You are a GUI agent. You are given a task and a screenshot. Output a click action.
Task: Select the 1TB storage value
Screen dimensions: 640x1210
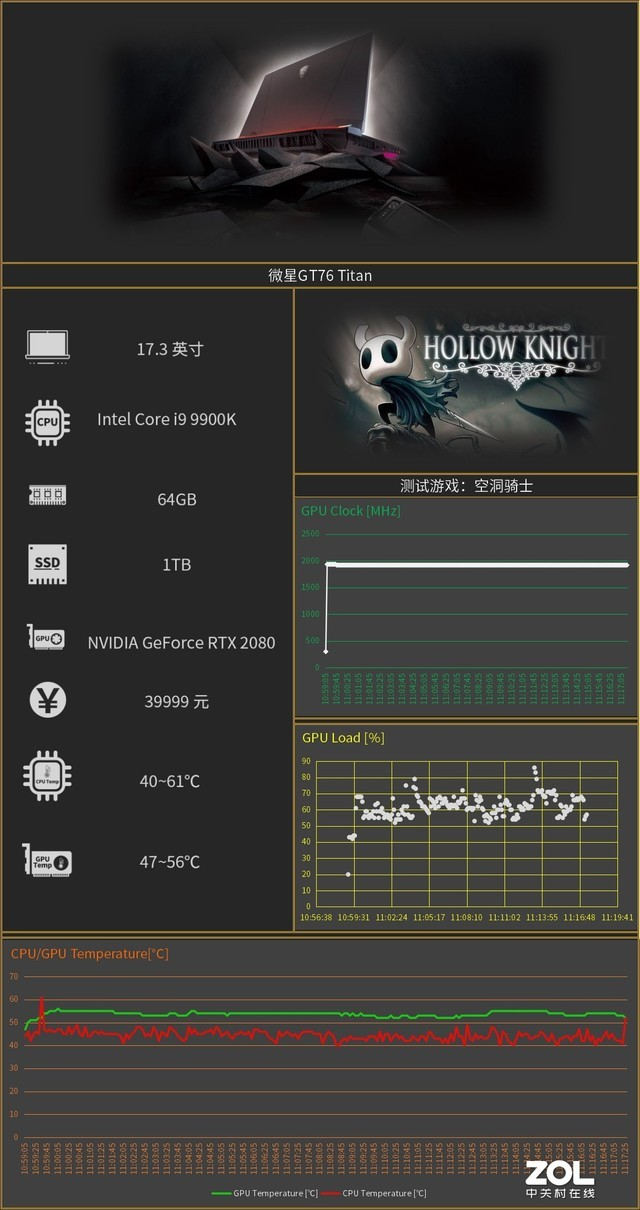pos(176,565)
